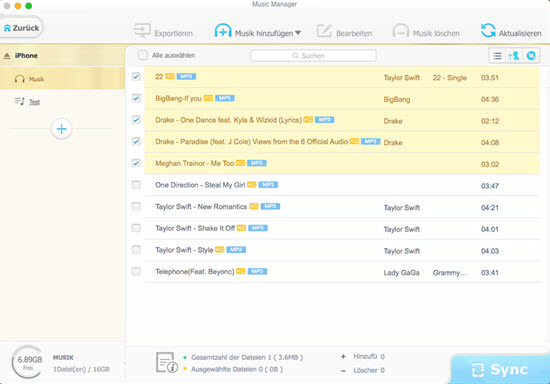Click the Exportieren text label
The width and height of the screenshot is (550, 384).
pyautogui.click(x=174, y=33)
